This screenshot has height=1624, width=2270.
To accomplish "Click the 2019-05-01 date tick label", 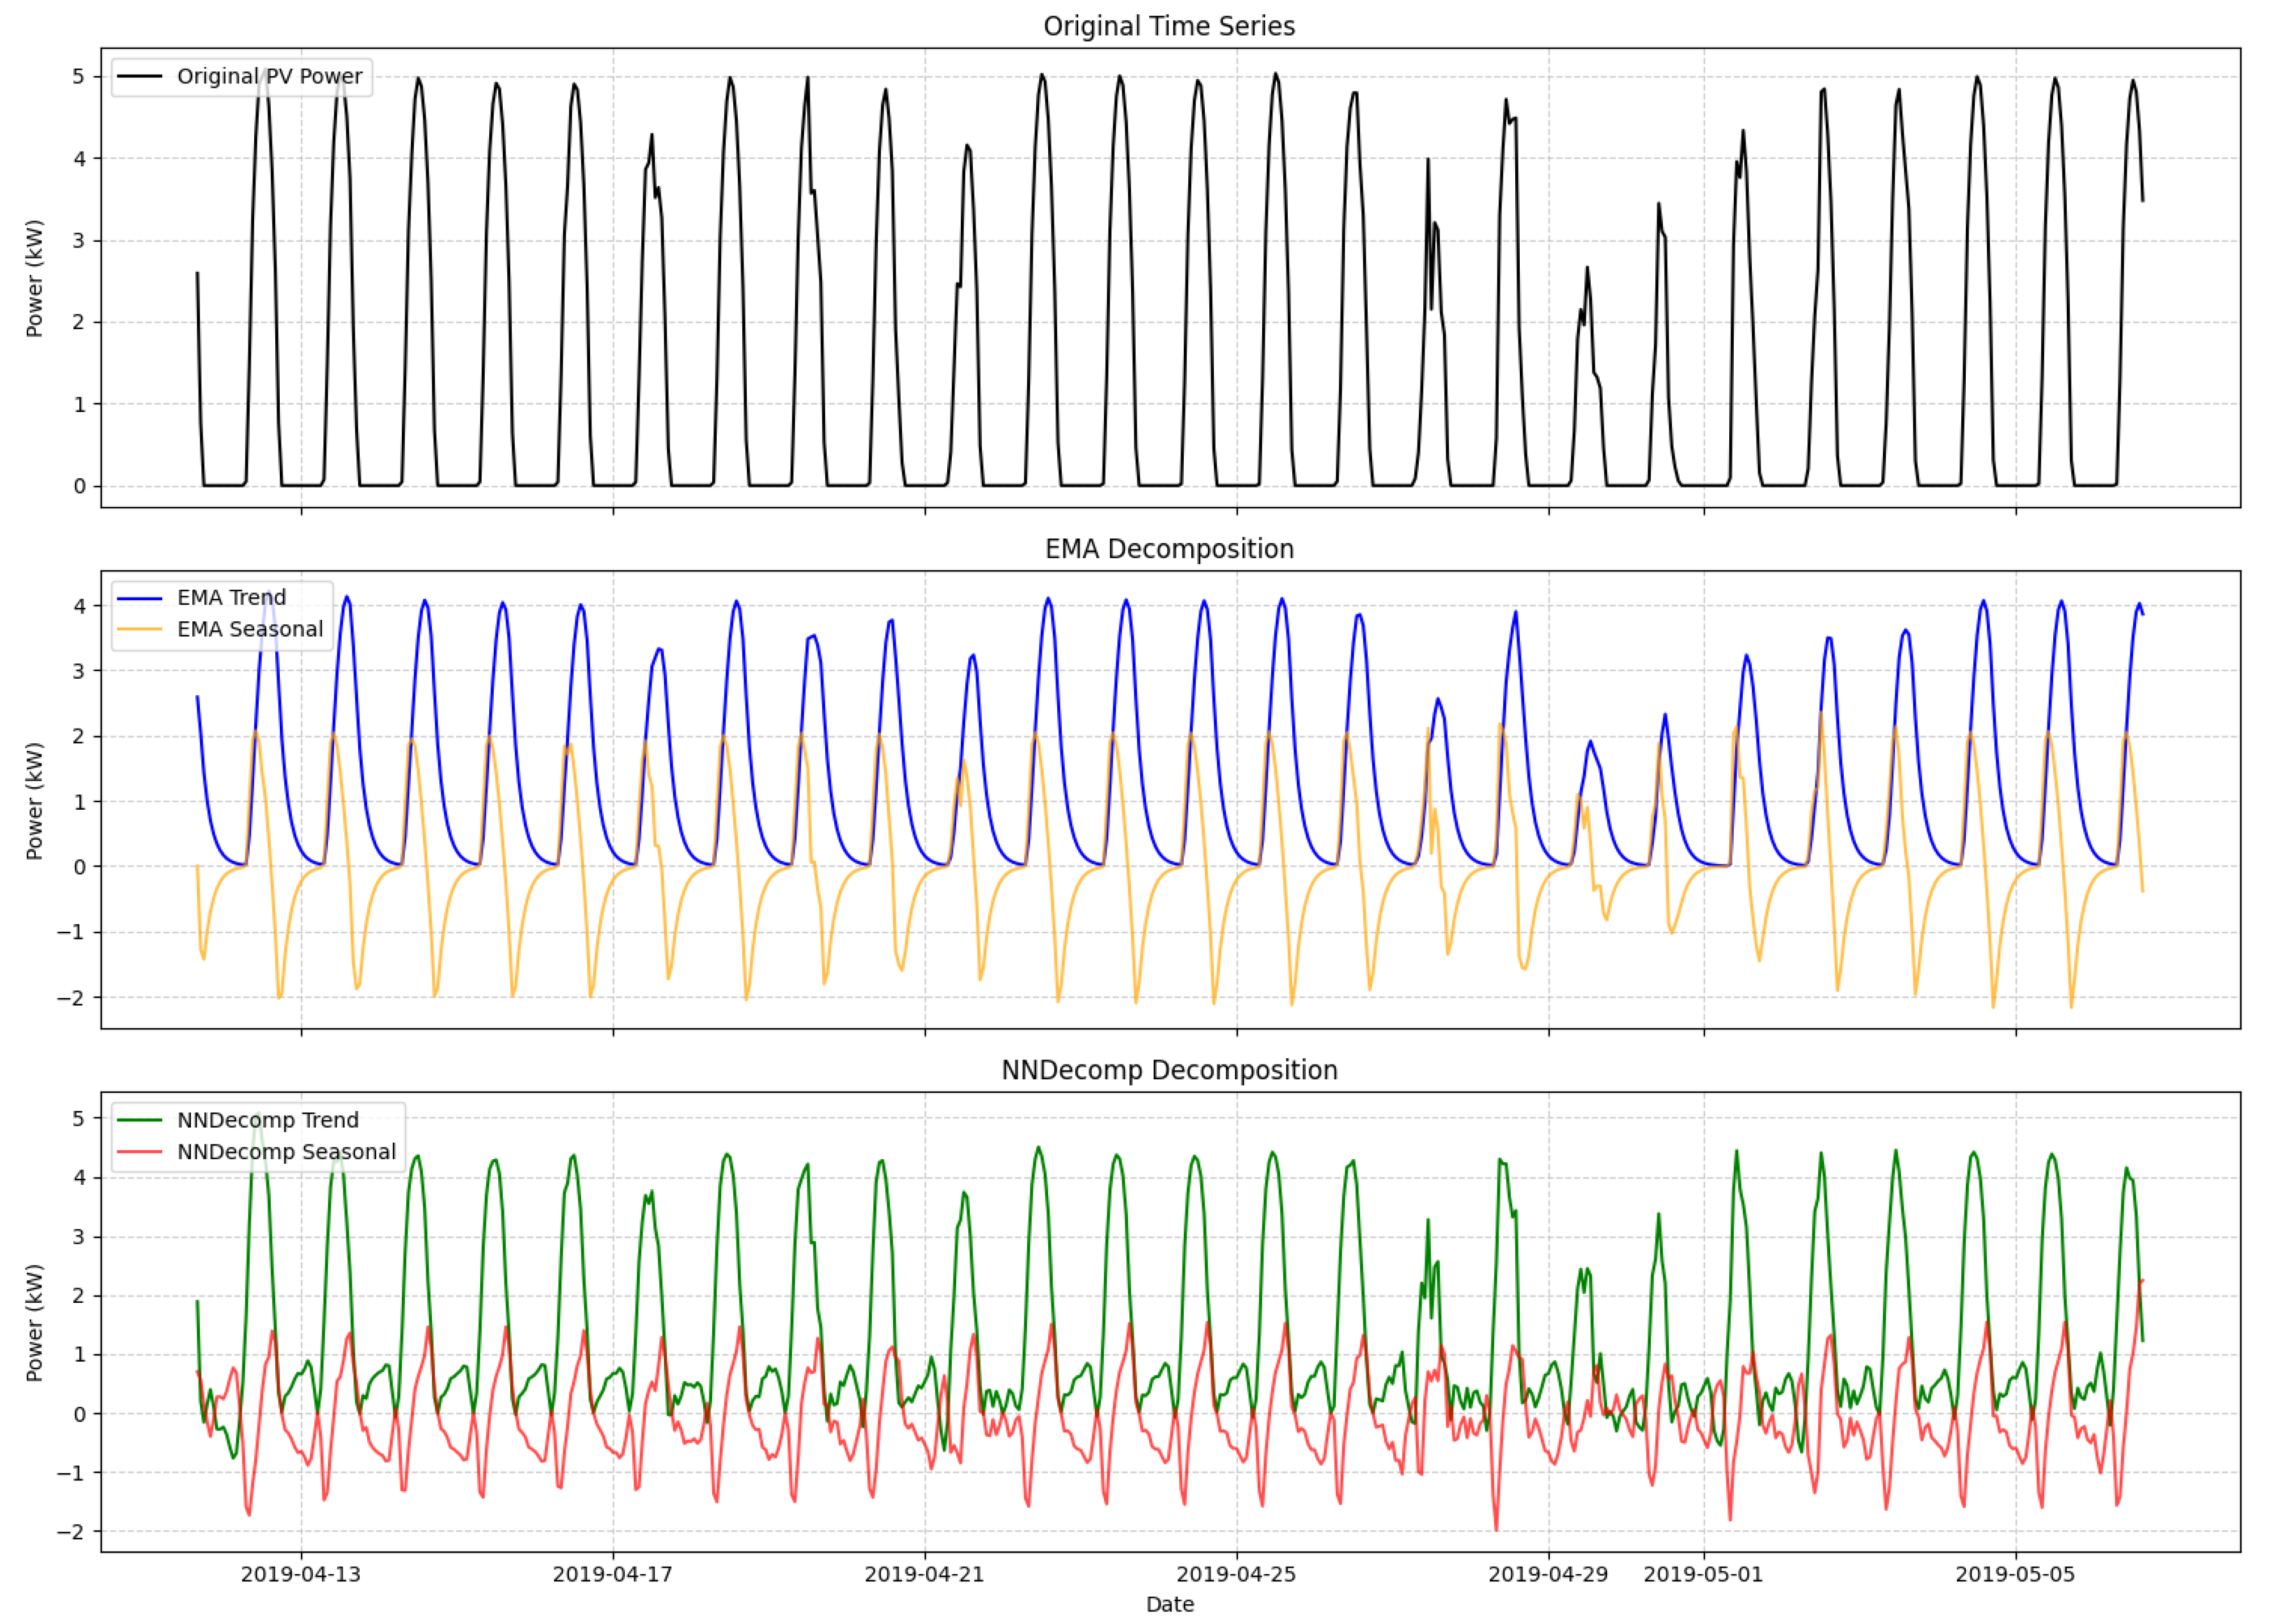I will pos(1703,1574).
